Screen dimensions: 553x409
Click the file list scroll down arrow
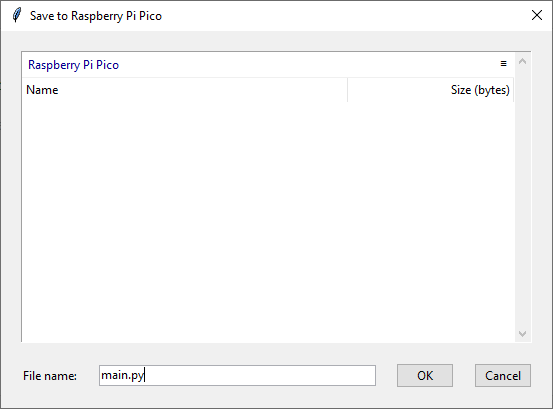click(x=522, y=333)
